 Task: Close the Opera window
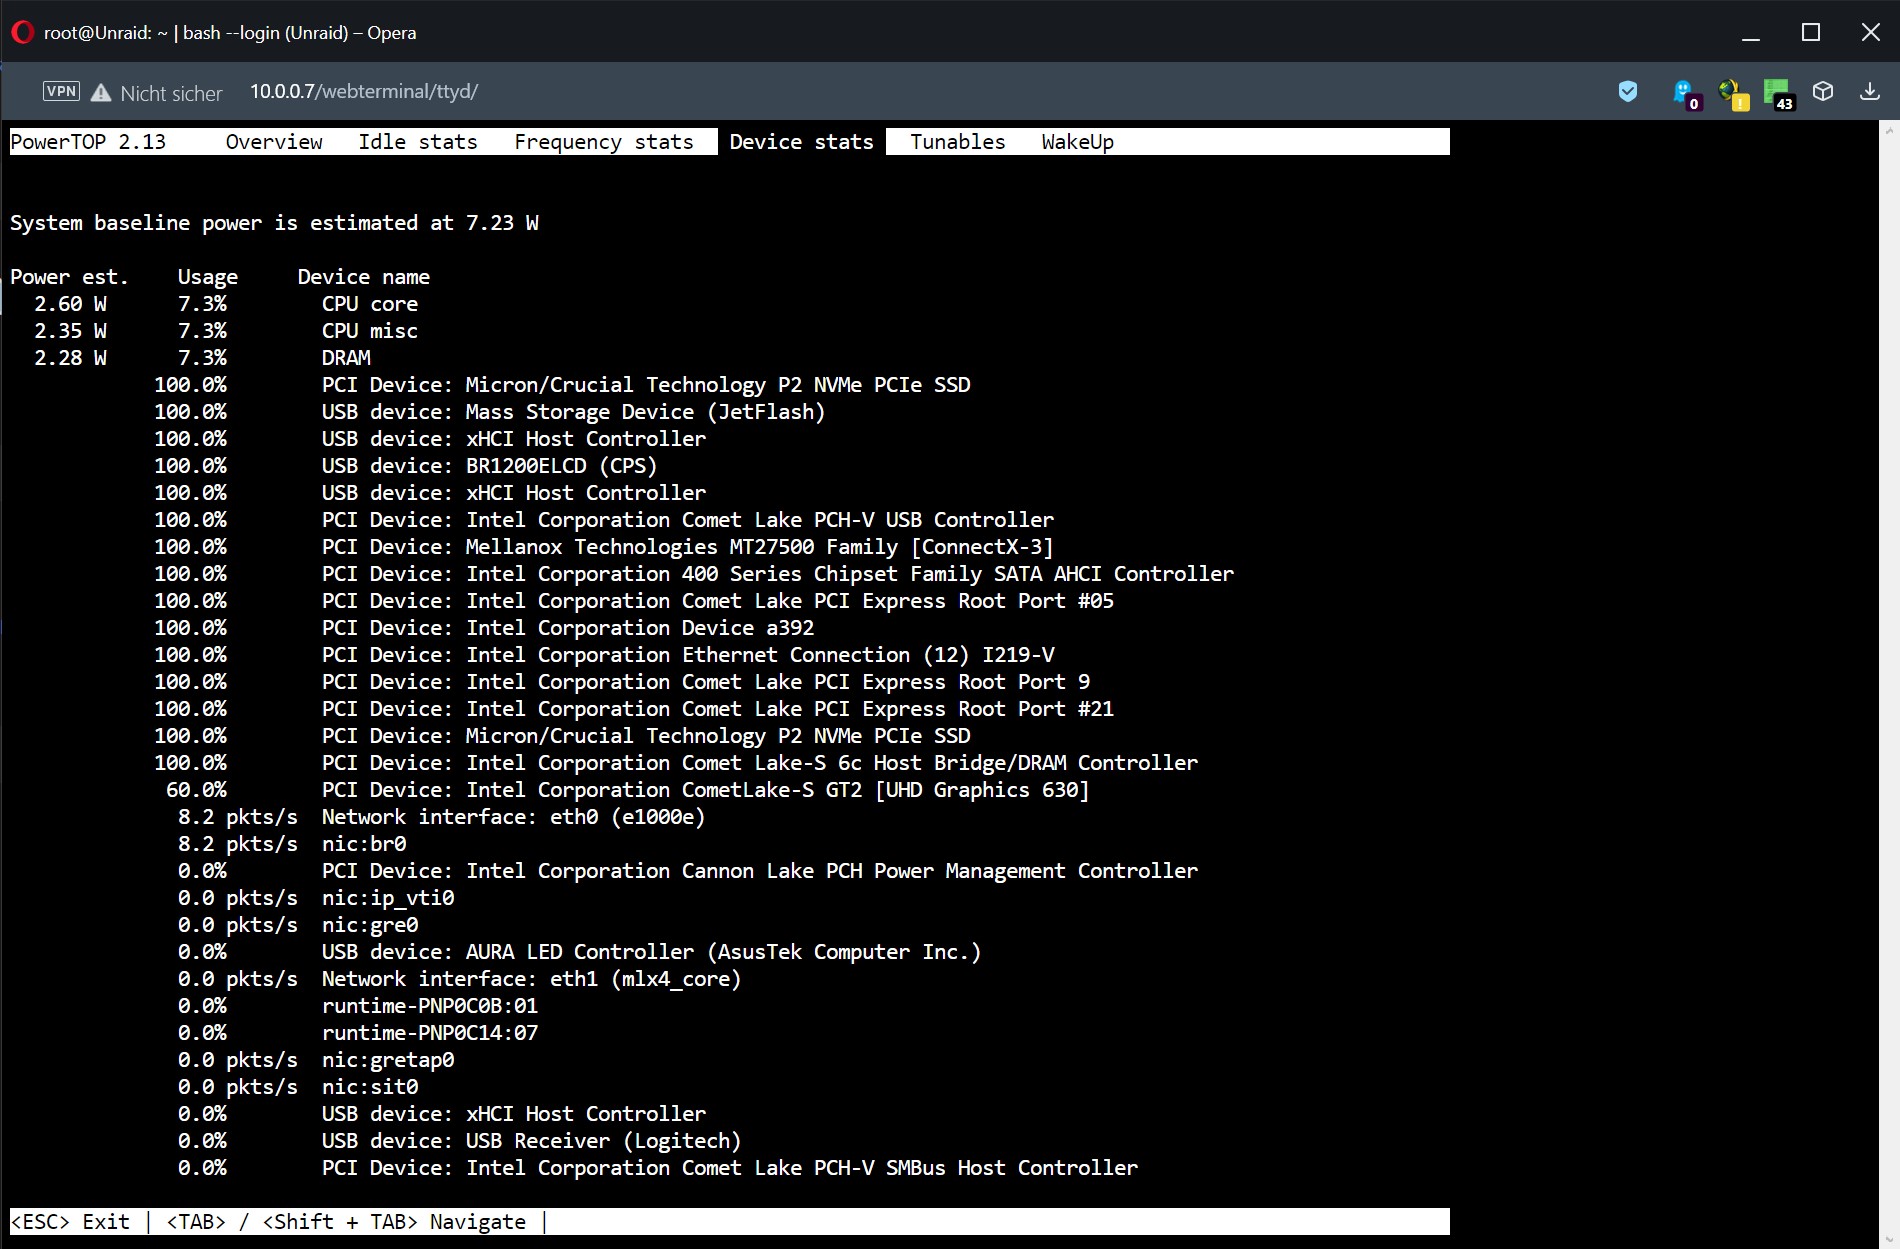1871,32
